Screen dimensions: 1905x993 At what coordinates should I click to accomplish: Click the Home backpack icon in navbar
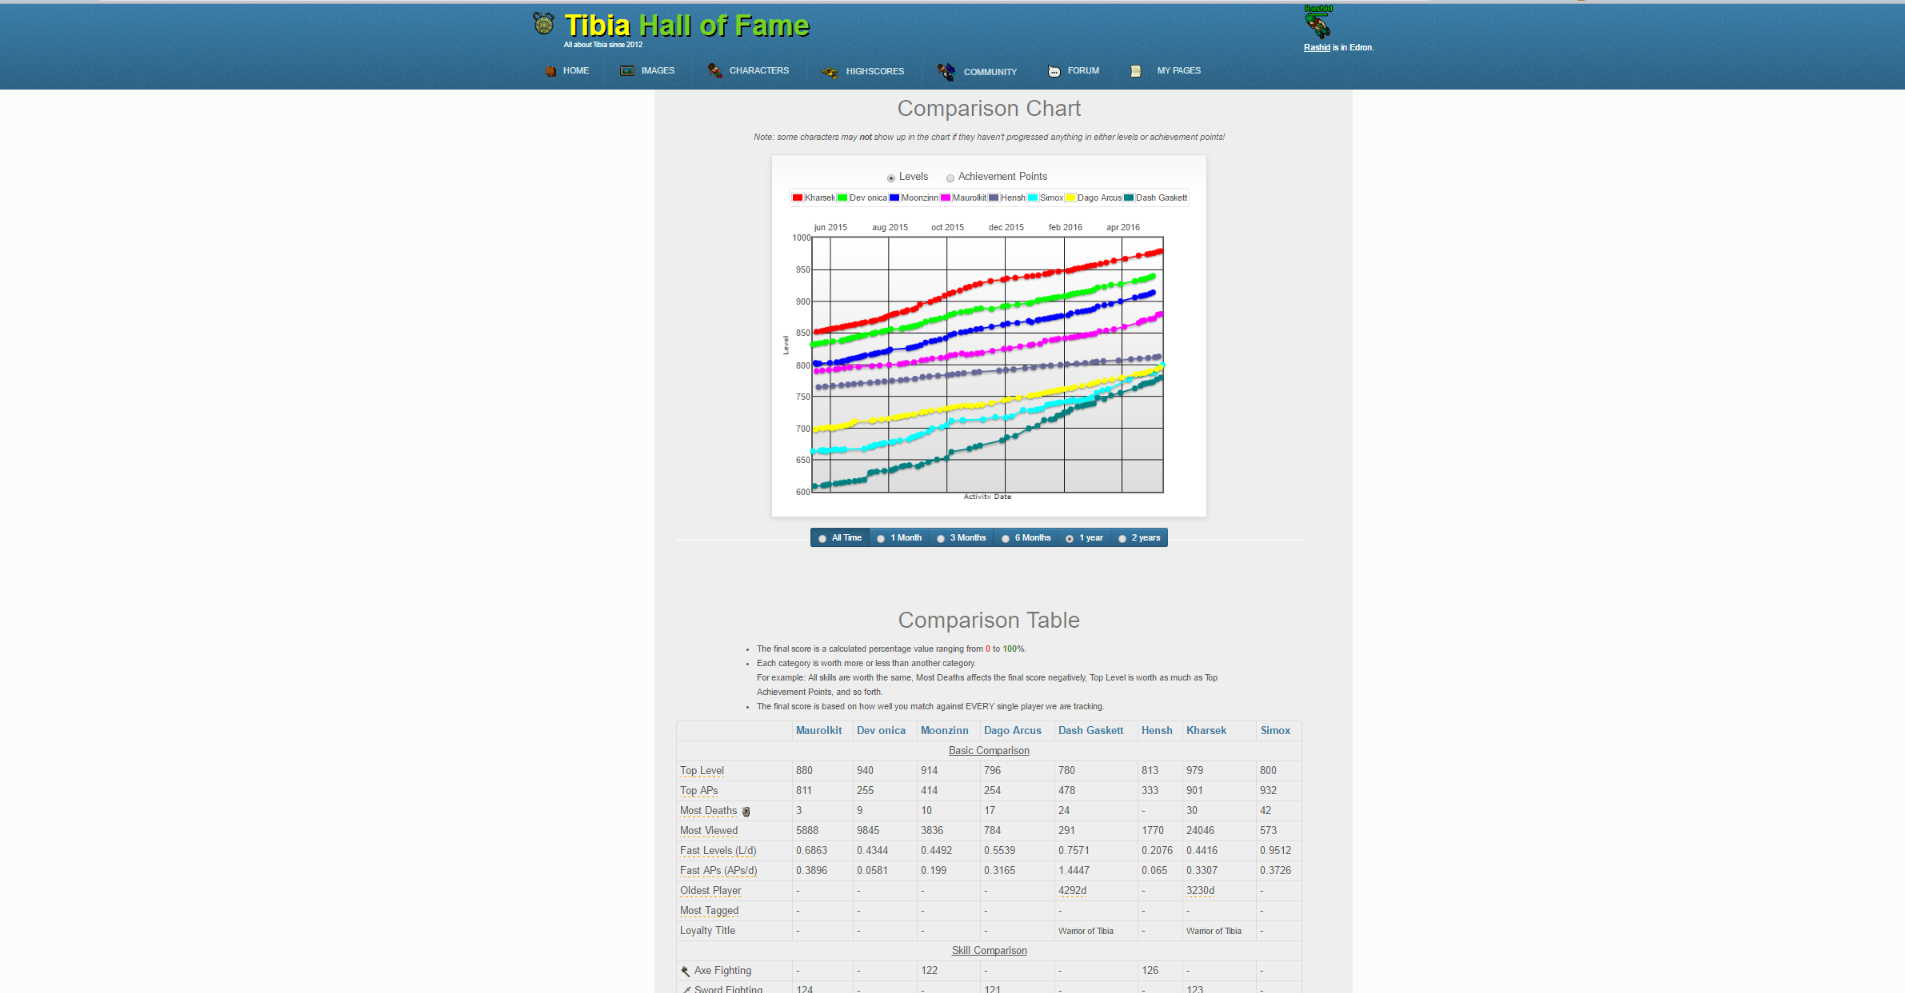click(x=550, y=71)
